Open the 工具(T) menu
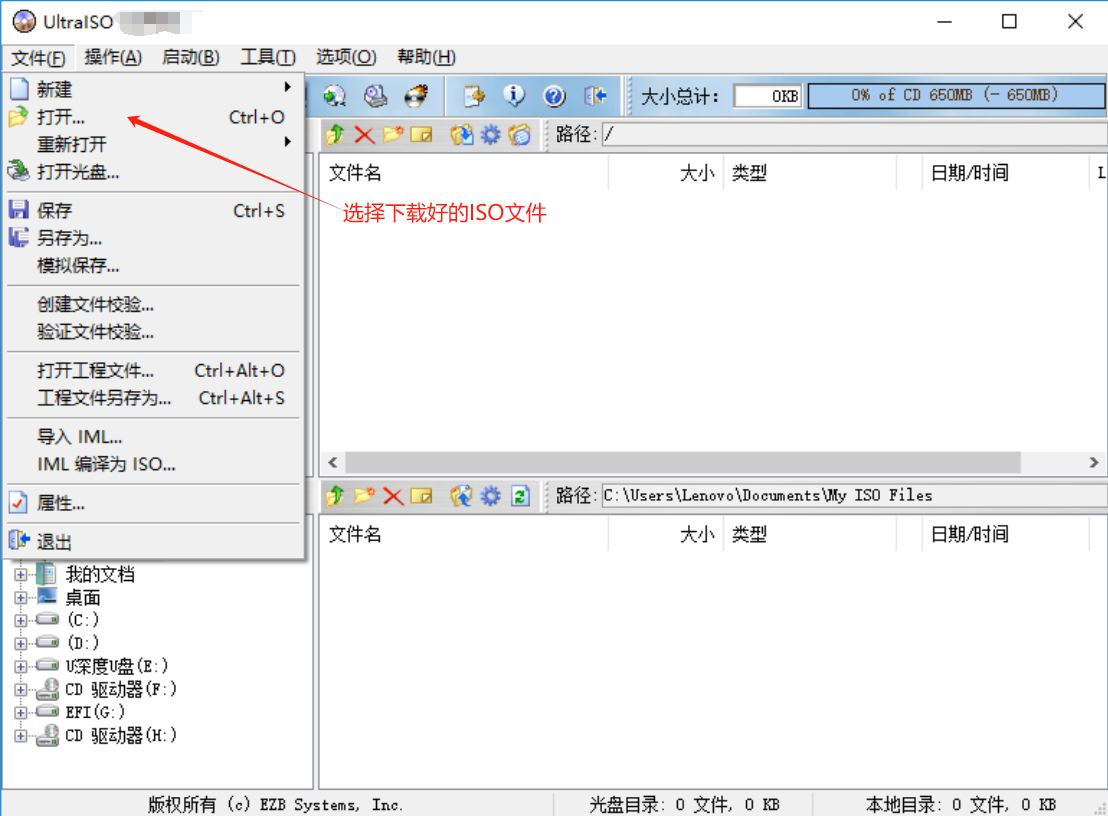The image size is (1108, 816). [268, 57]
